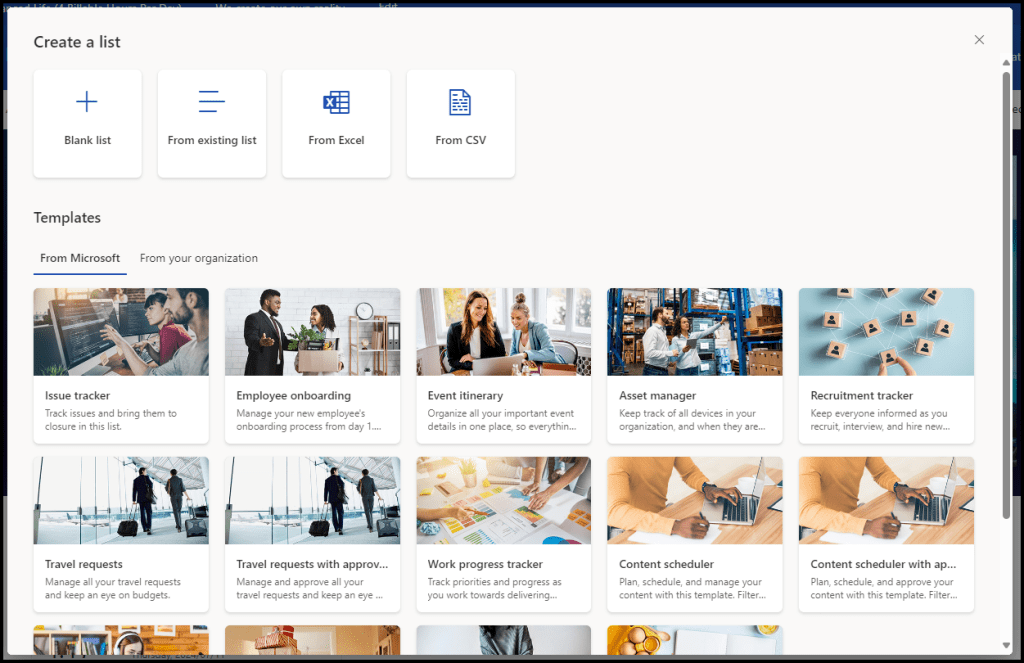Click the scrollbar up arrow
The image size is (1024, 663).
(1006, 62)
